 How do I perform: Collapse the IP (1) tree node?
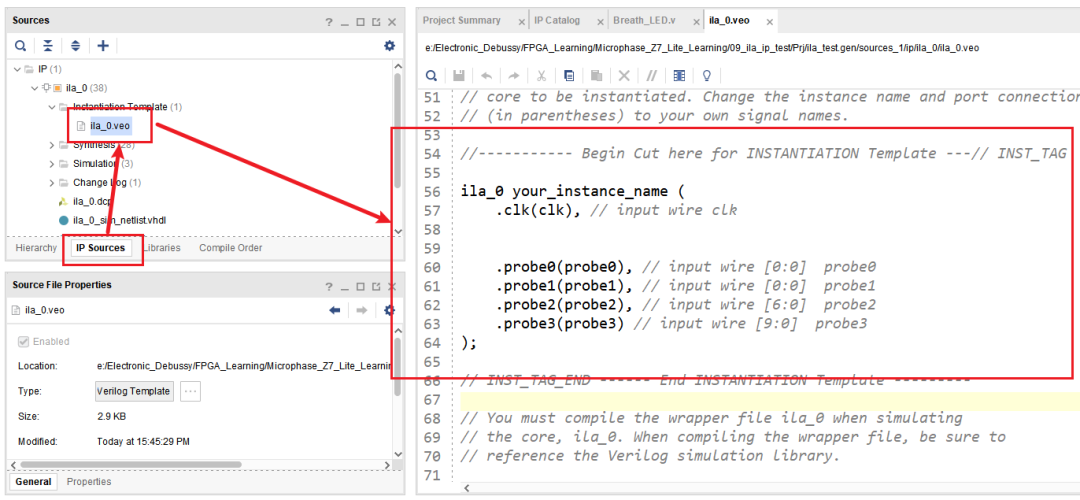coord(17,70)
